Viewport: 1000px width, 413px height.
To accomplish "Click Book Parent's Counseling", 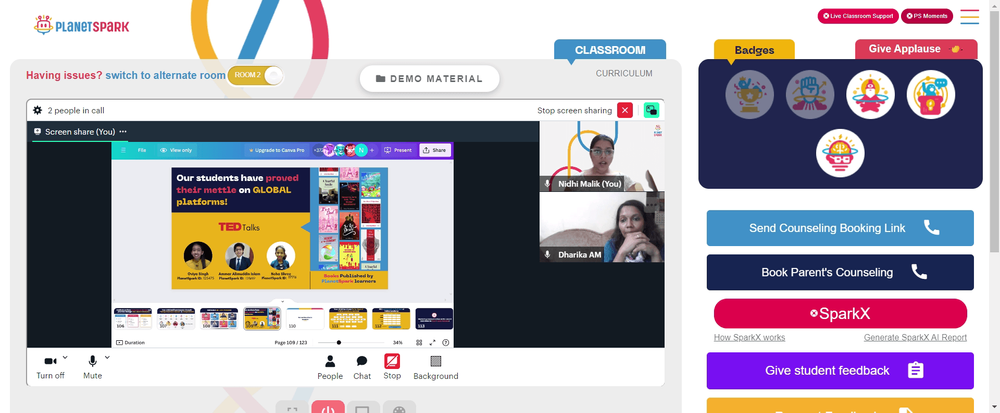I will 840,272.
